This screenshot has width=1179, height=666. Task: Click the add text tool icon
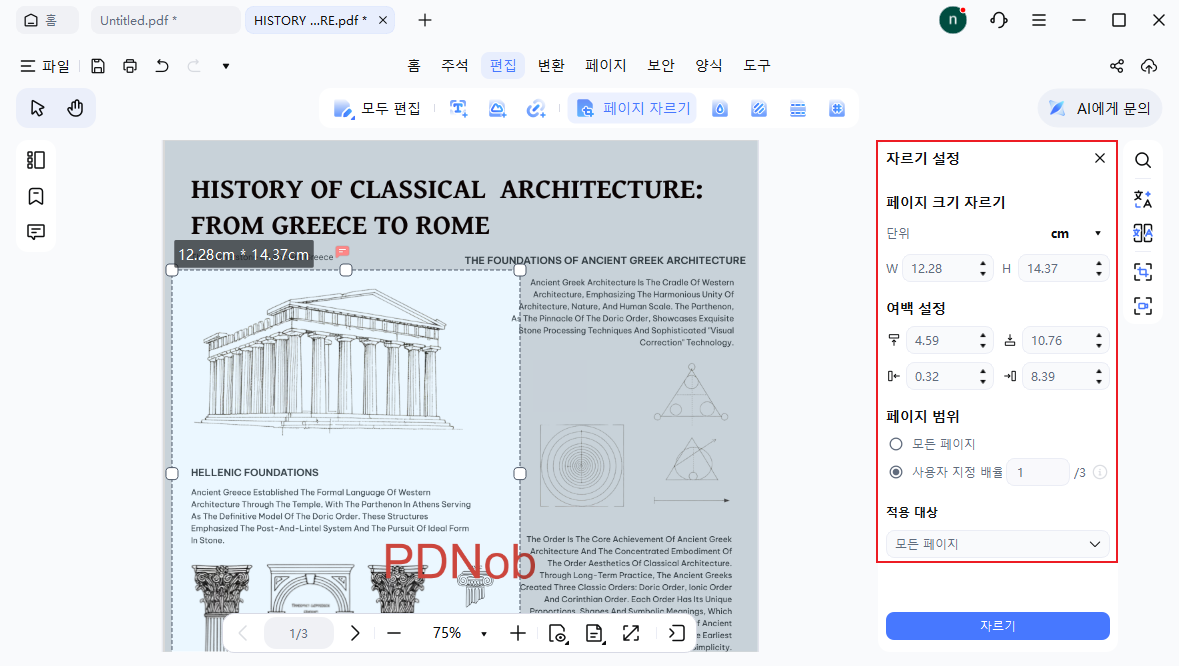pyautogui.click(x=459, y=108)
